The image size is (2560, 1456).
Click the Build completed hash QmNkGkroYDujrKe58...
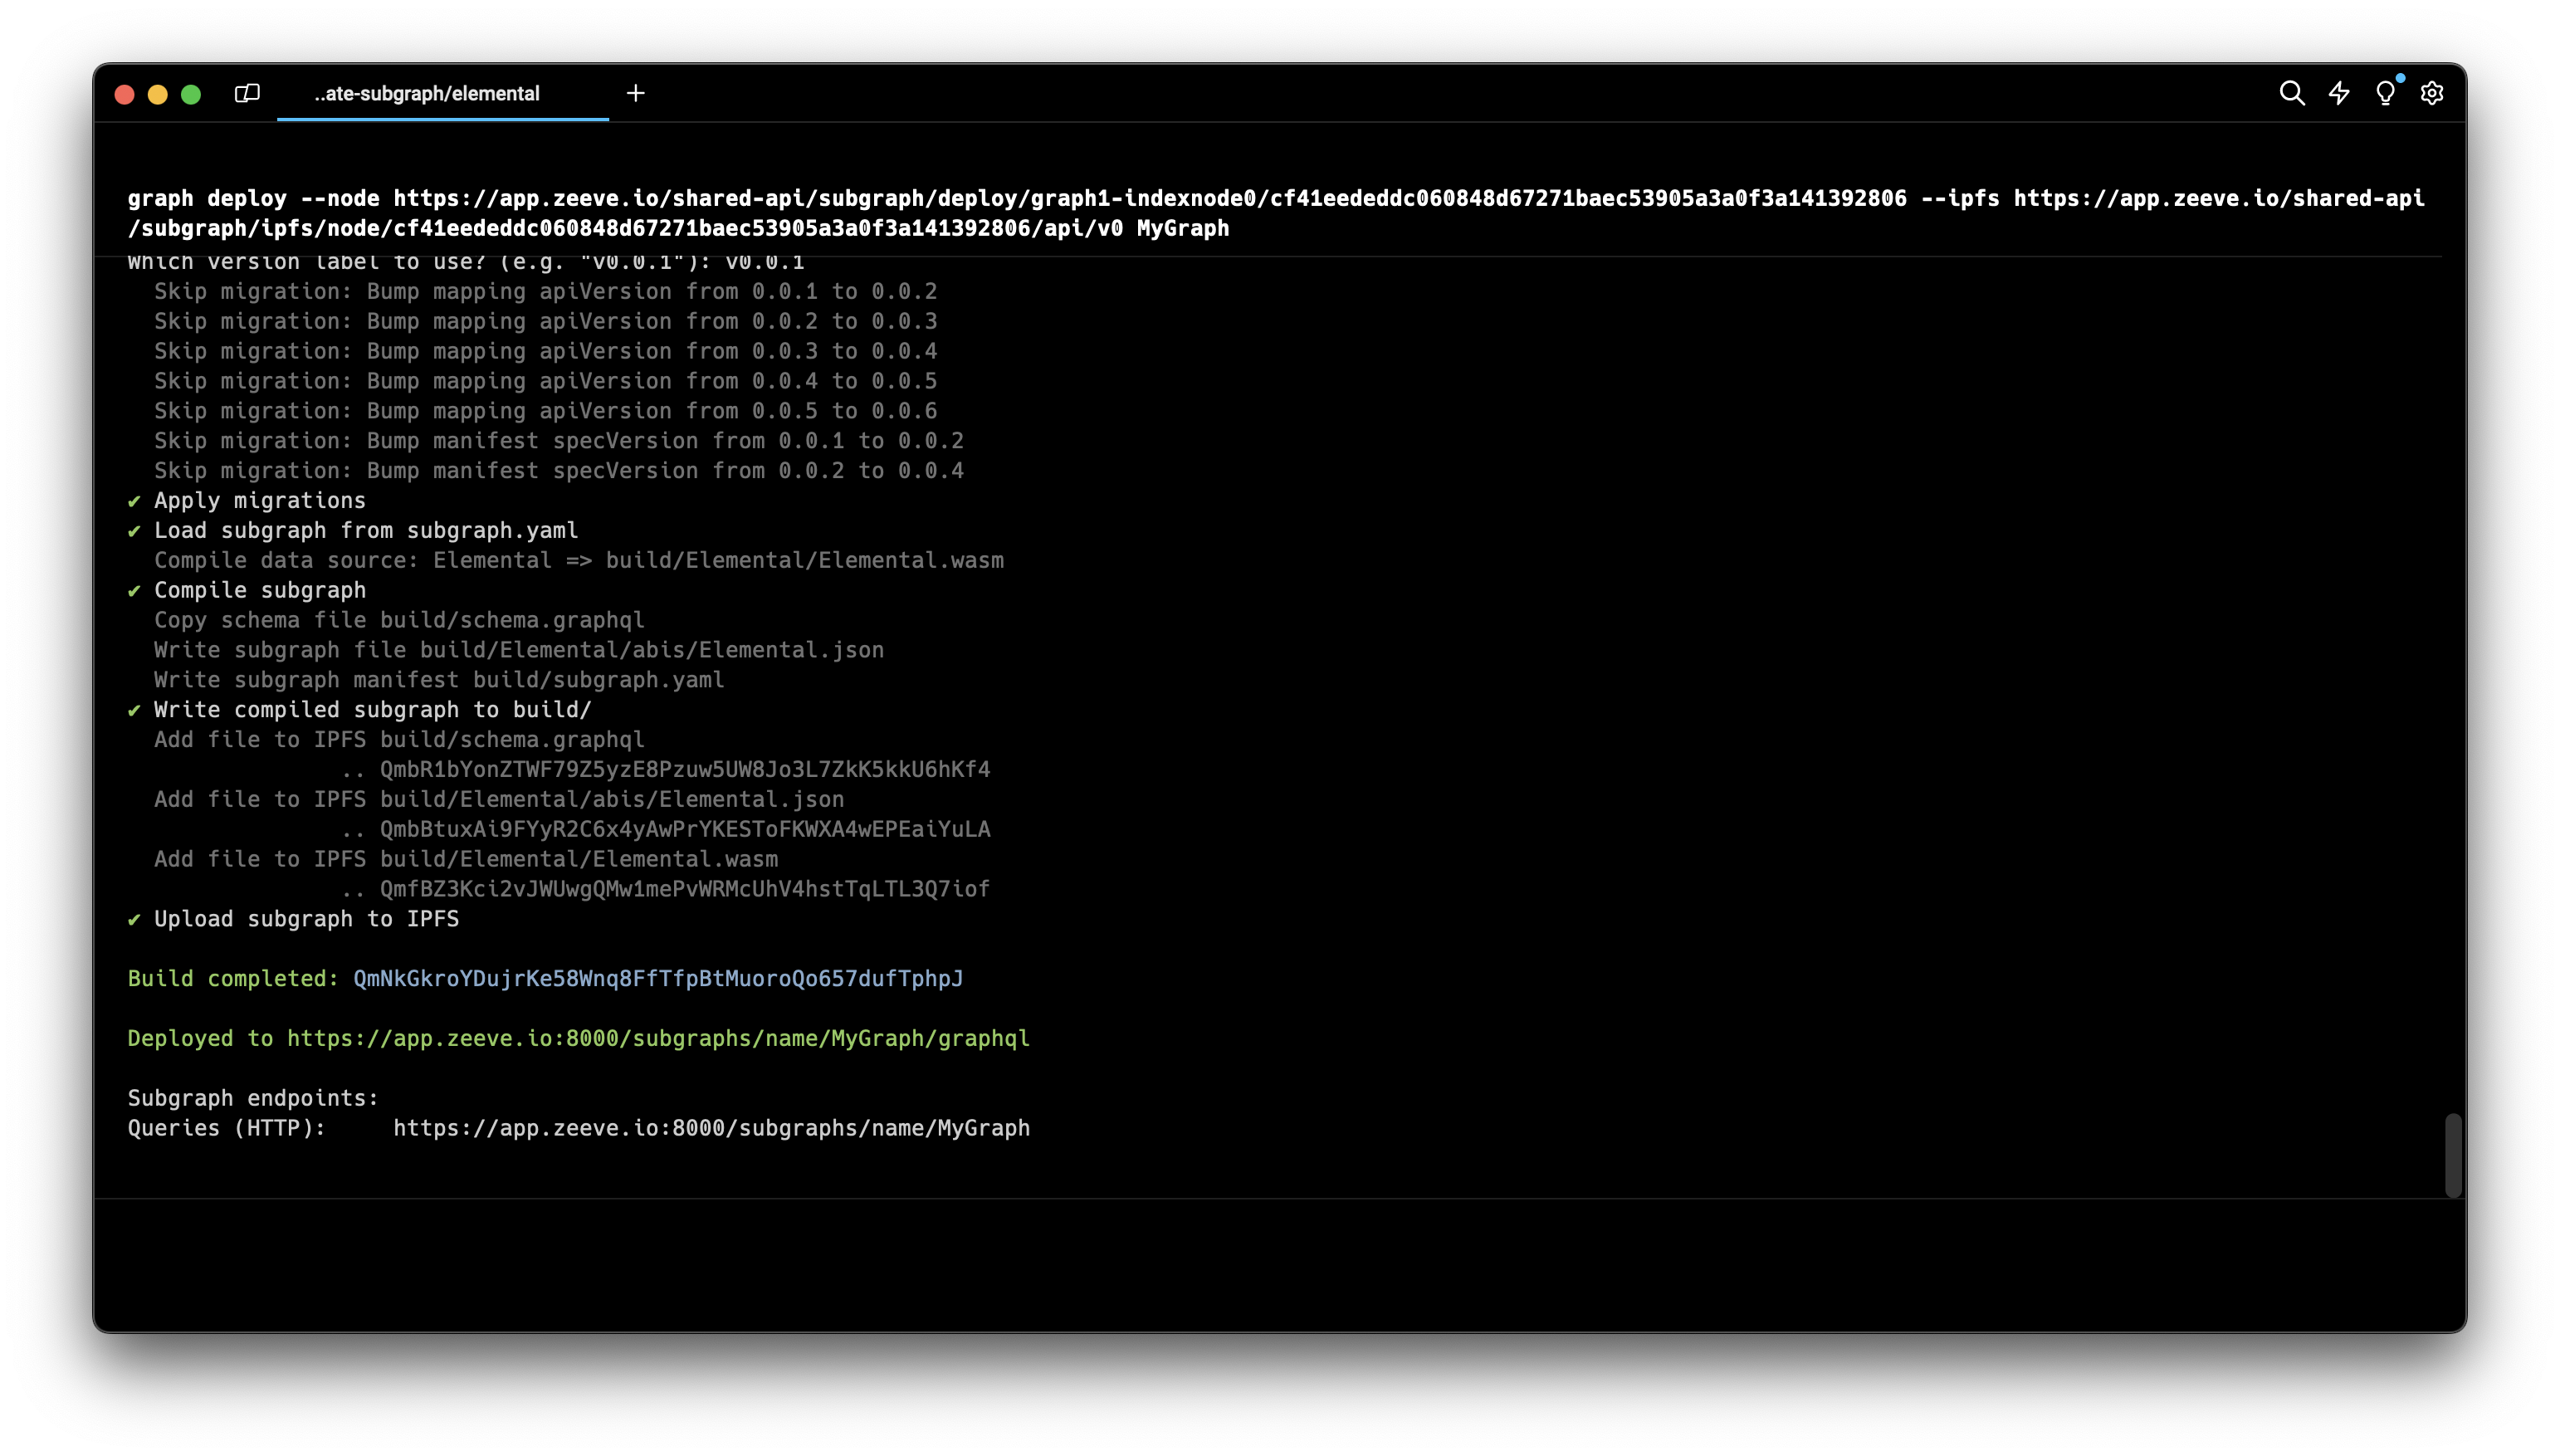pos(658,978)
